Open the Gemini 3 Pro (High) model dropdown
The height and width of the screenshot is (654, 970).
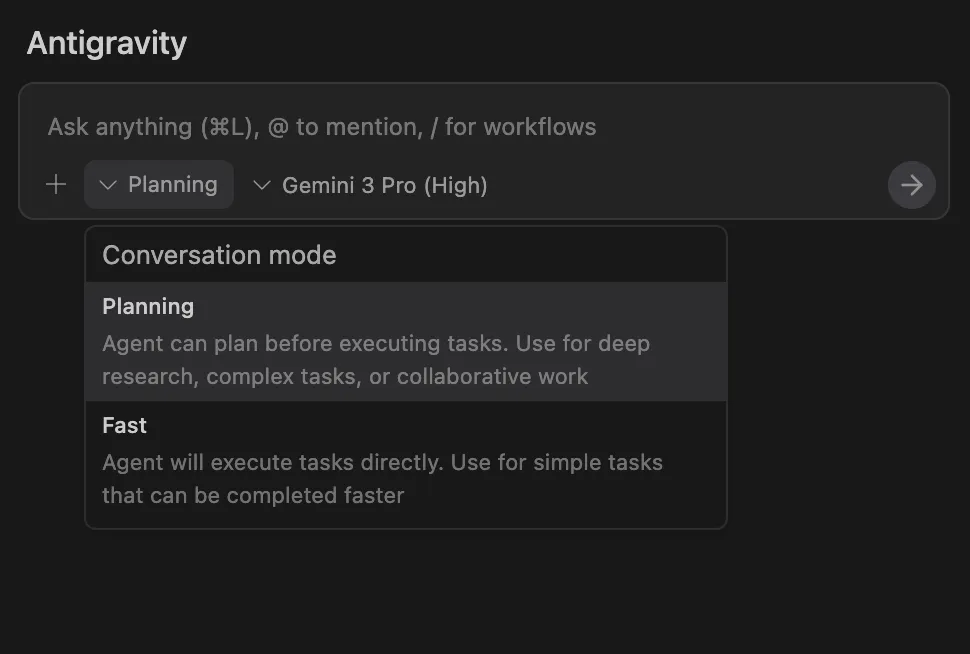[x=371, y=185]
